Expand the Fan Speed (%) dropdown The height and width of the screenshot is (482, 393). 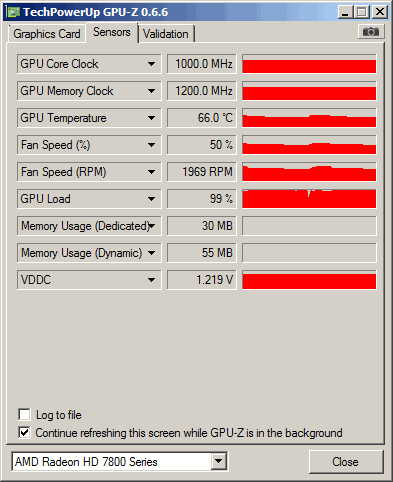(89, 145)
